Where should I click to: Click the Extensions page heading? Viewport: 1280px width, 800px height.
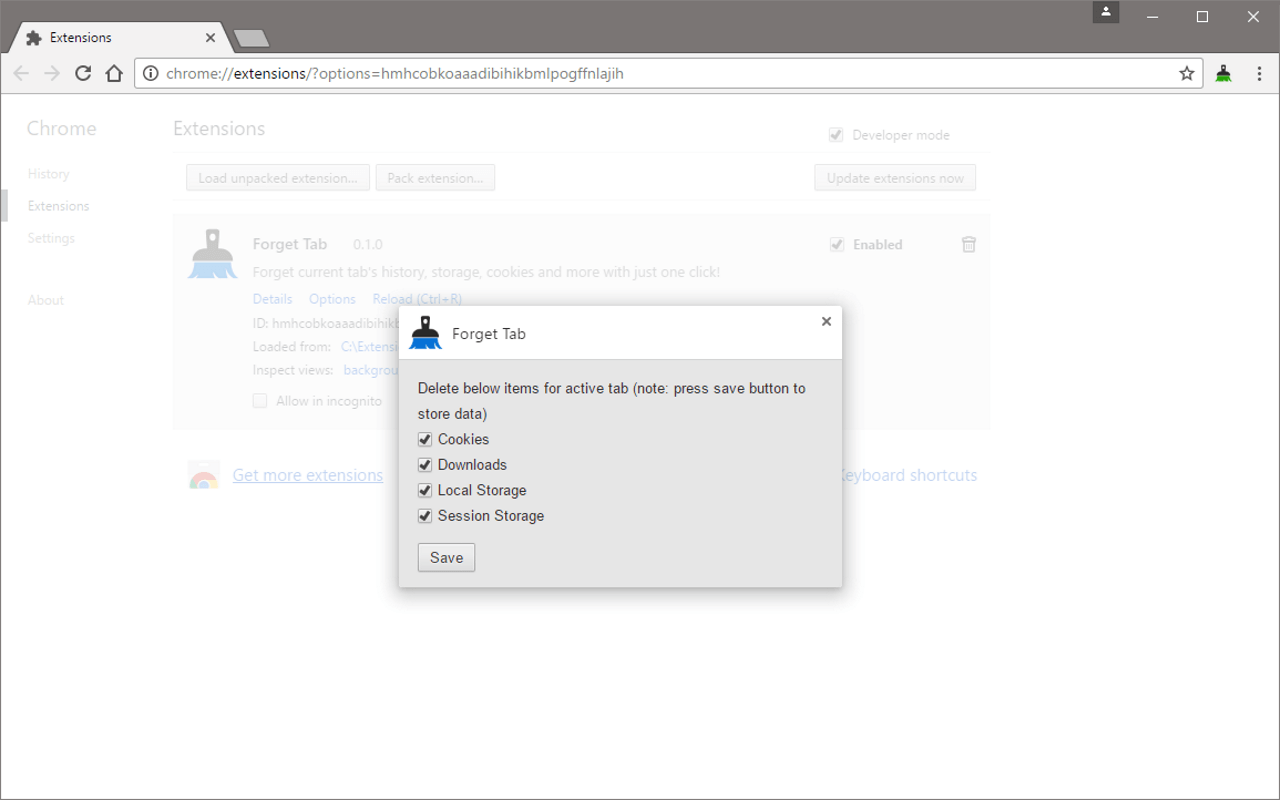click(x=219, y=128)
